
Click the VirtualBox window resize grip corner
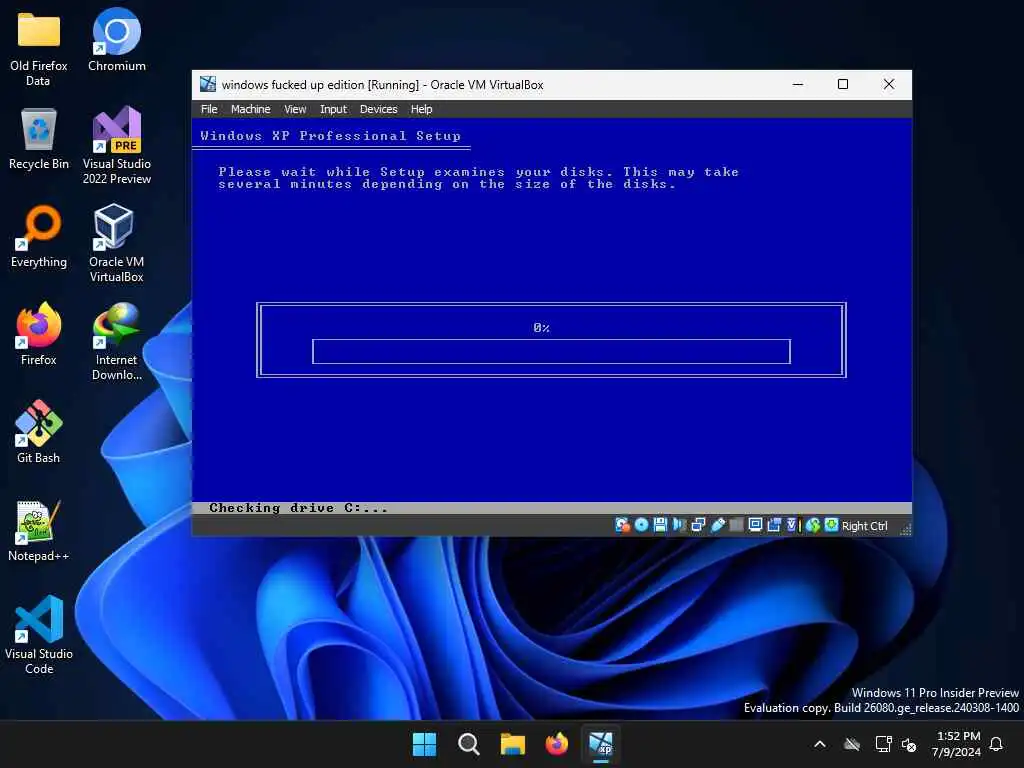905,530
